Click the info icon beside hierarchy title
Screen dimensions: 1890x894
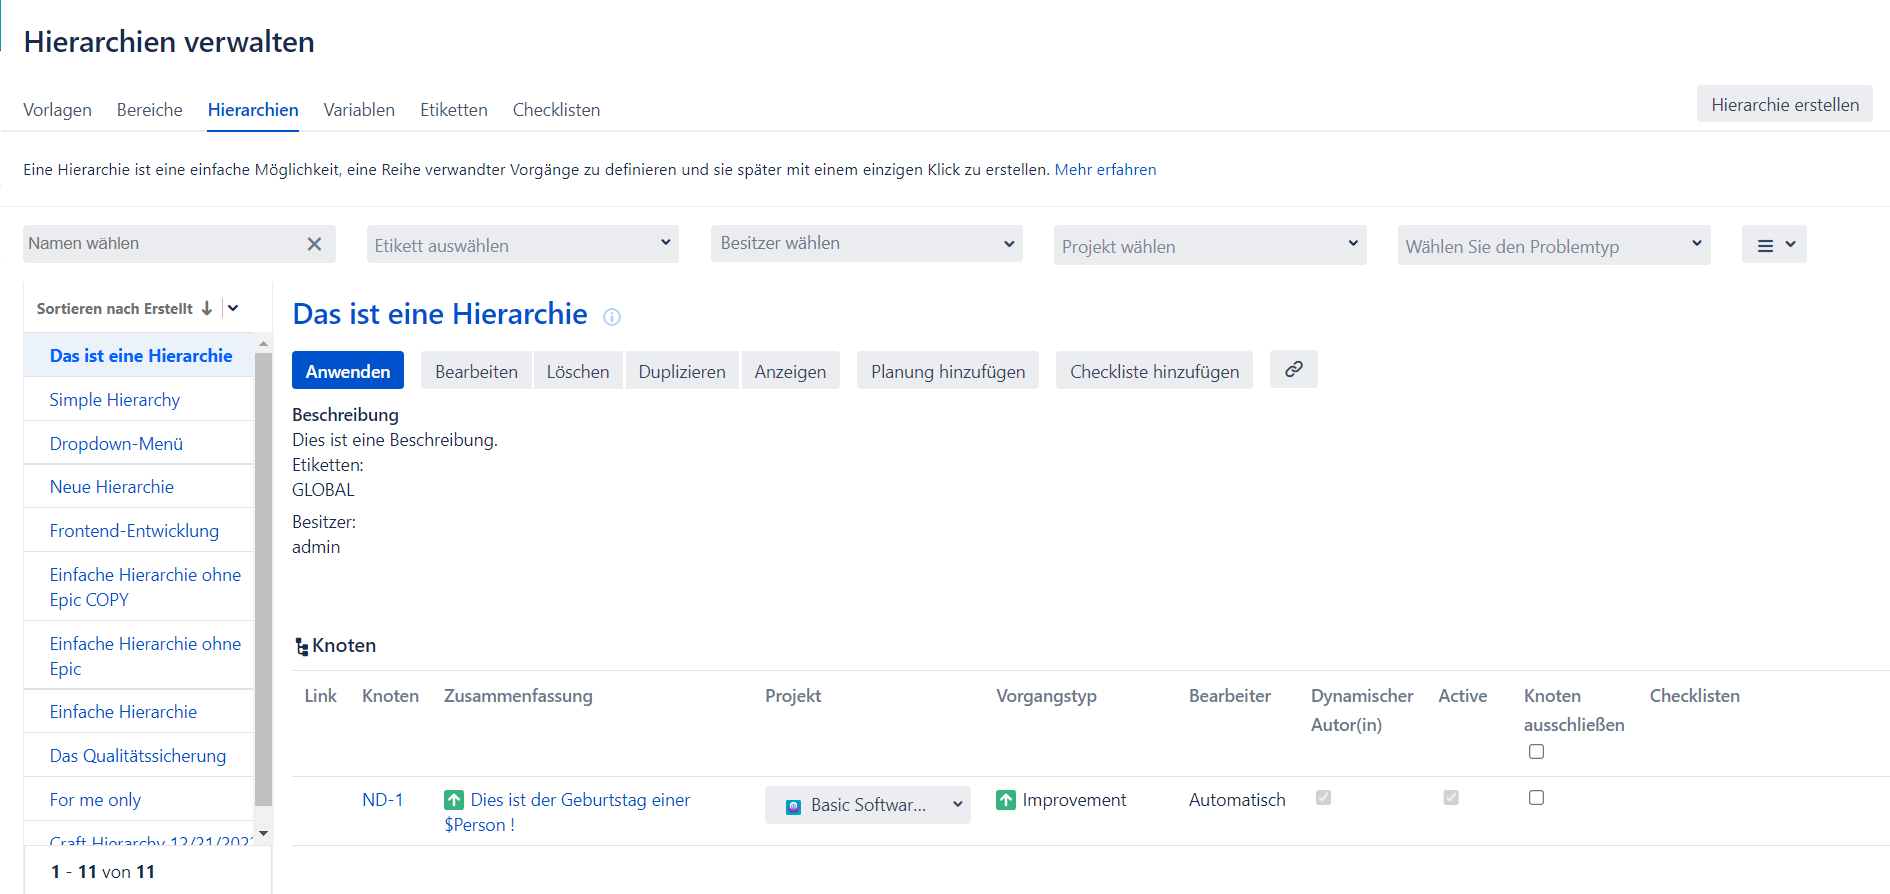coord(612,317)
